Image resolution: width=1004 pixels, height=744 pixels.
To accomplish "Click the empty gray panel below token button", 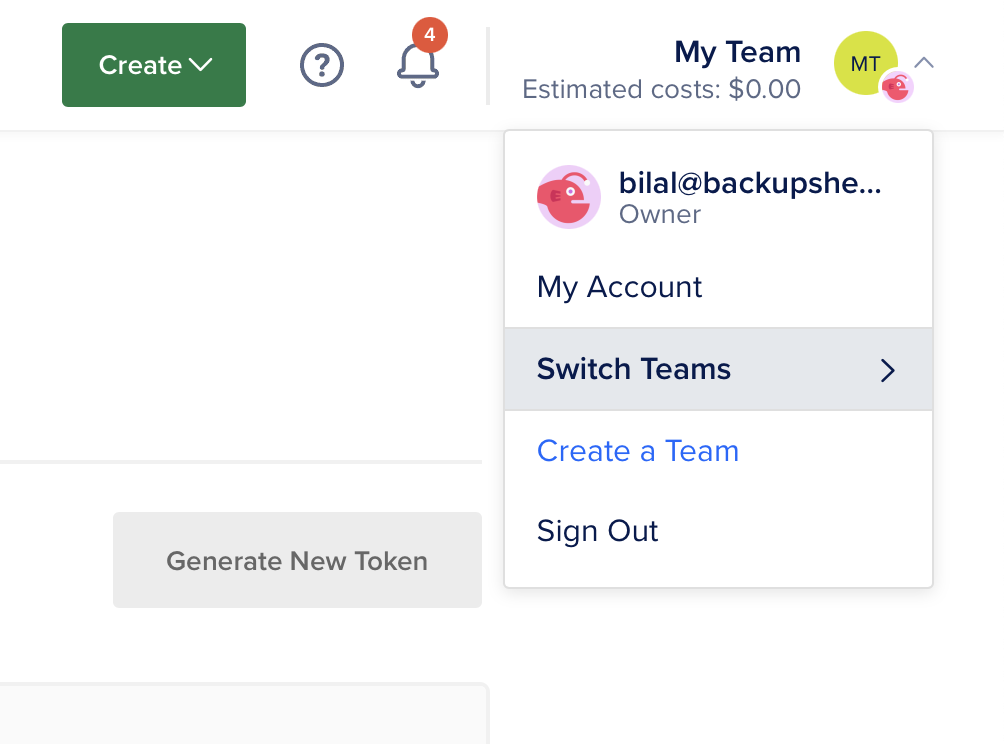I will pyautogui.click(x=243, y=713).
